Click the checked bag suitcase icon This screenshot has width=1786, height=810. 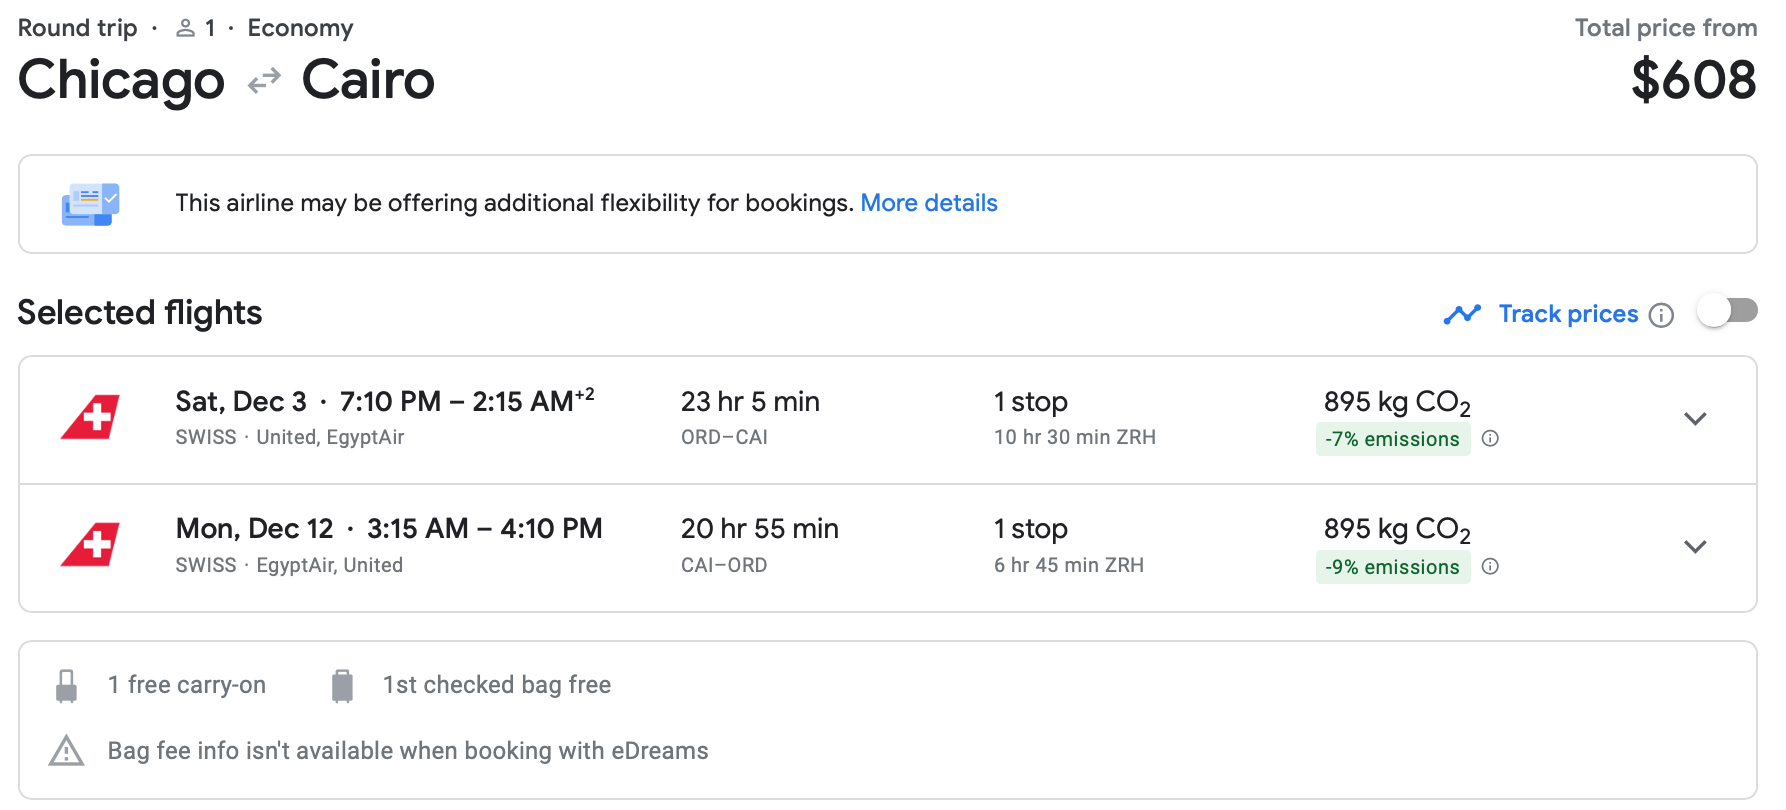click(342, 686)
